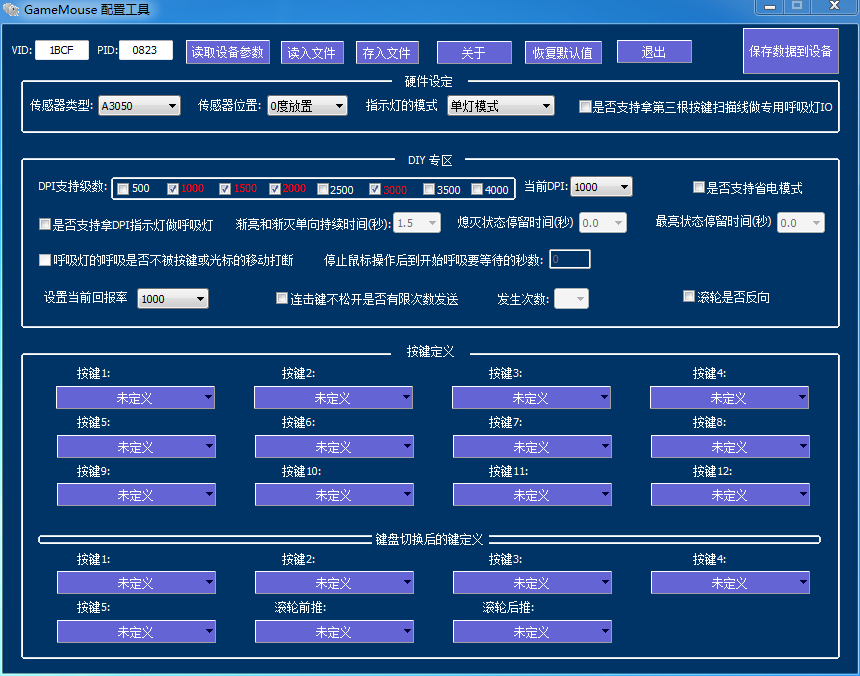This screenshot has width=860, height=676.
Task: Enable 是否支持省电模式 power saving
Action: [x=698, y=187]
